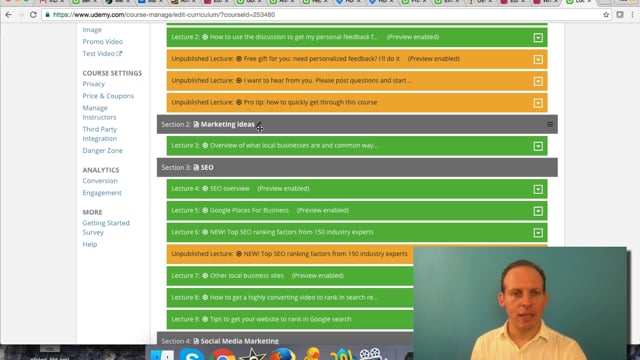Image resolution: width=640 pixels, height=360 pixels.
Task: Click the video icon on Lecture 2
Action: 205,37
